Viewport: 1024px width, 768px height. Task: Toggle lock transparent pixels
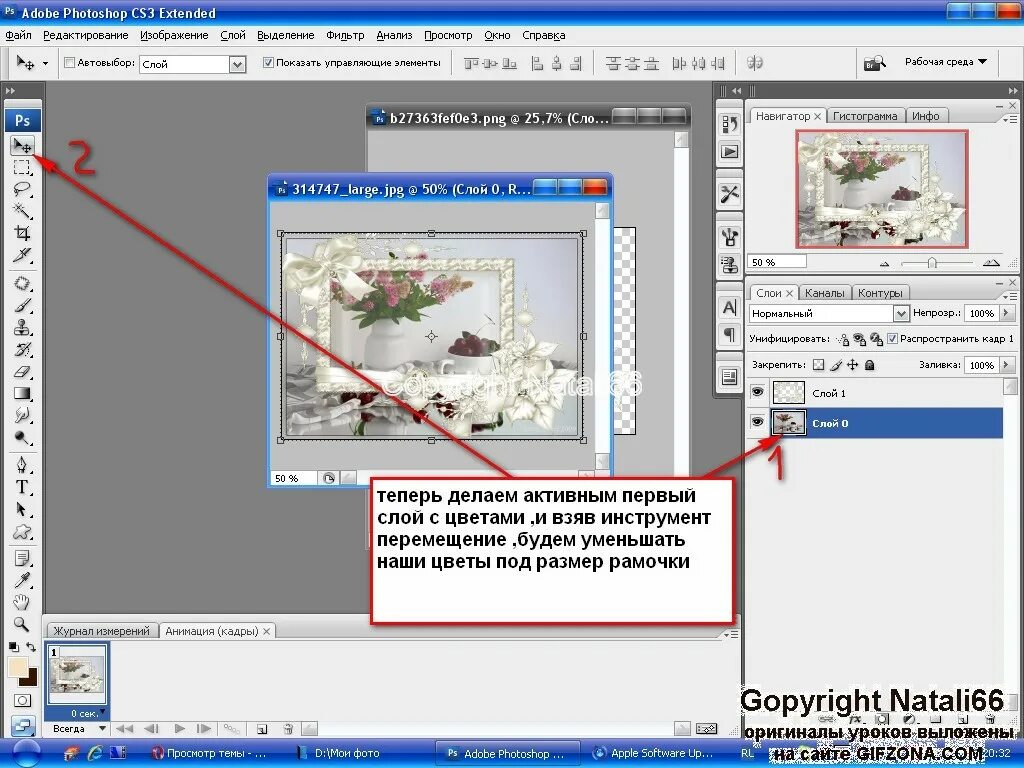tap(818, 365)
